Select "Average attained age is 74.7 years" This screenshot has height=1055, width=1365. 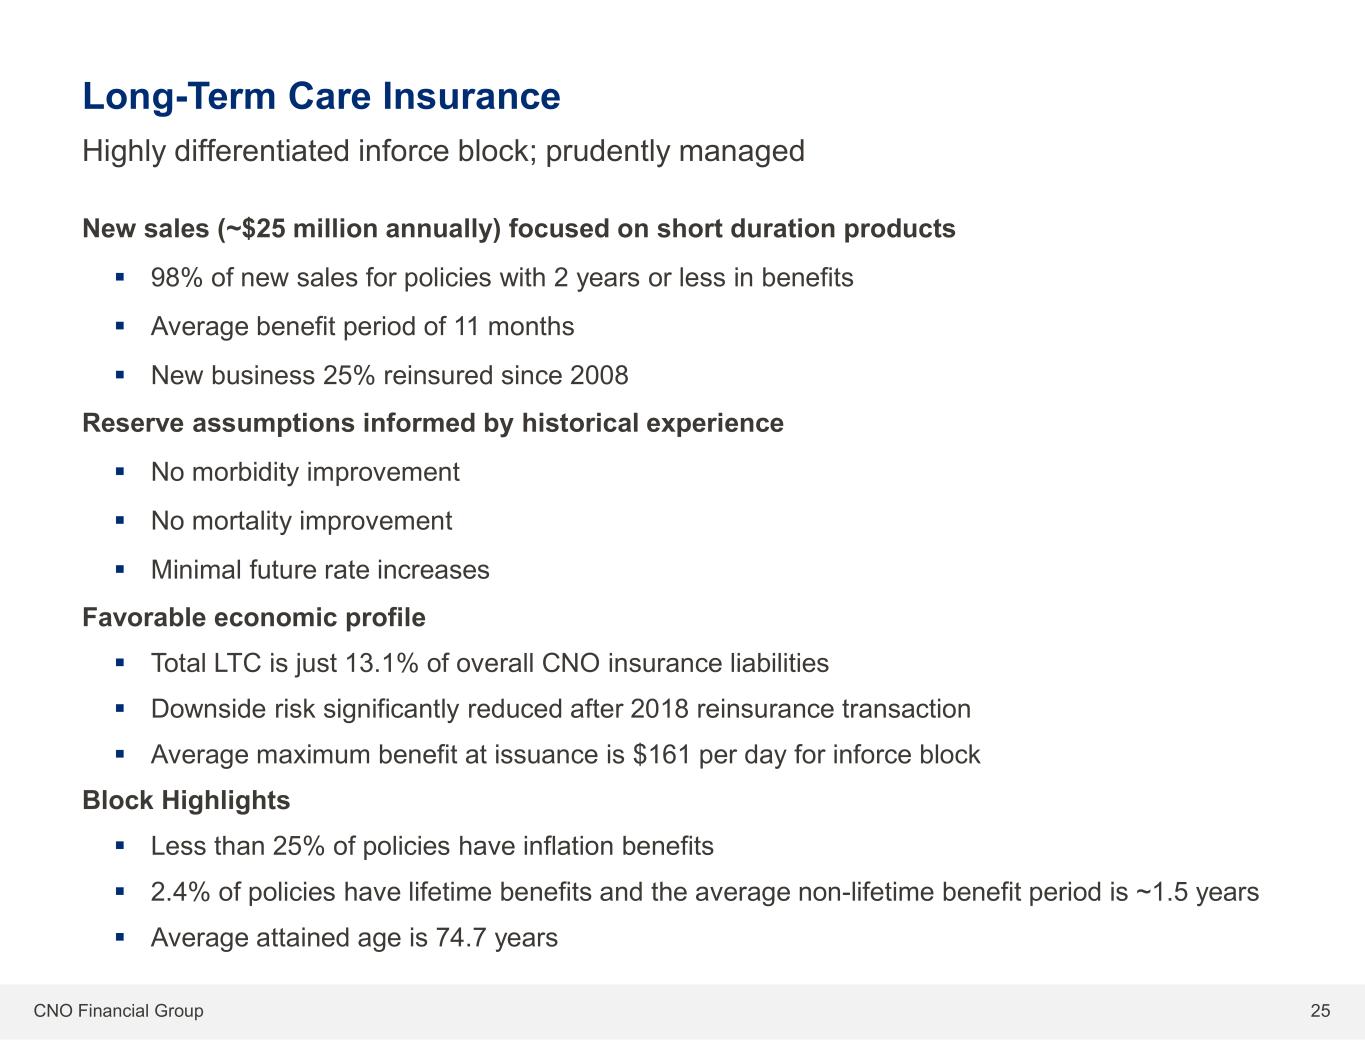click(x=354, y=938)
